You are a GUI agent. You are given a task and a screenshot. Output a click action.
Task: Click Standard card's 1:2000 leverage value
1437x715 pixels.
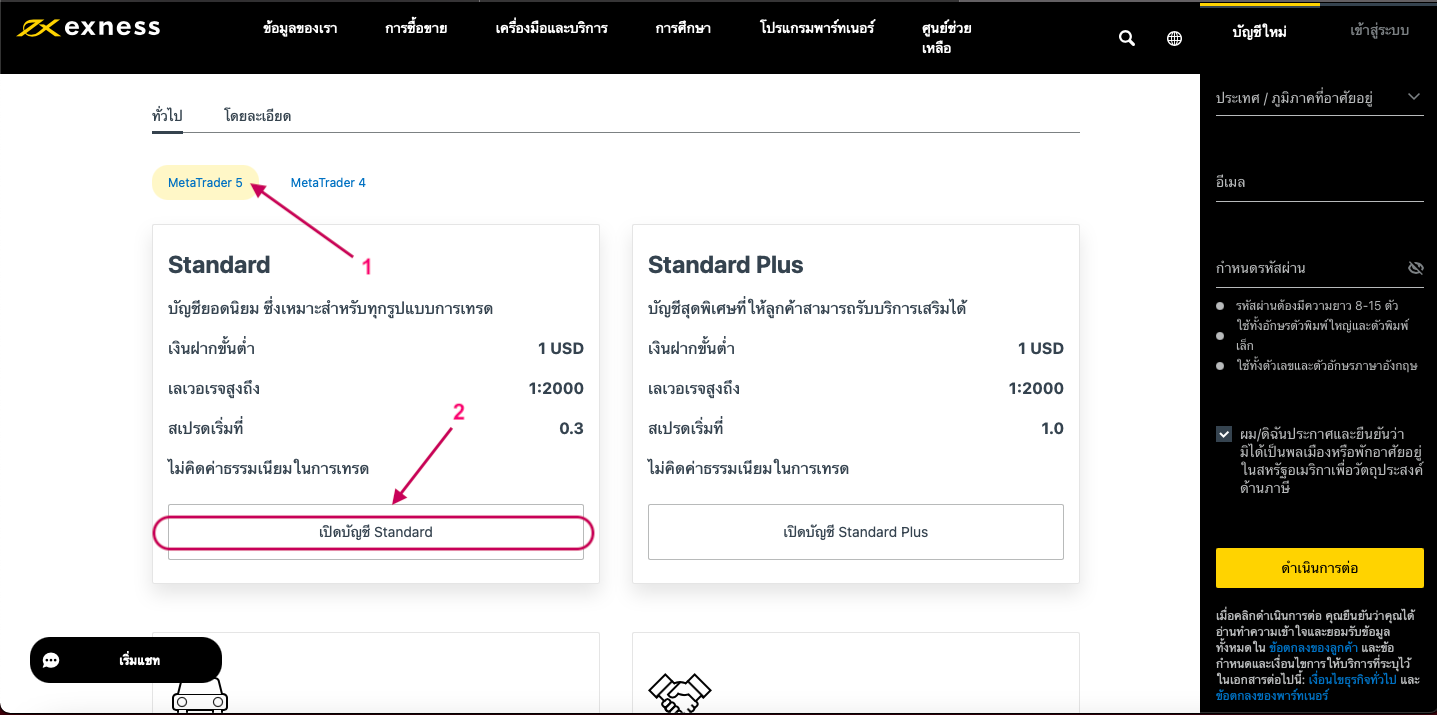pos(556,388)
